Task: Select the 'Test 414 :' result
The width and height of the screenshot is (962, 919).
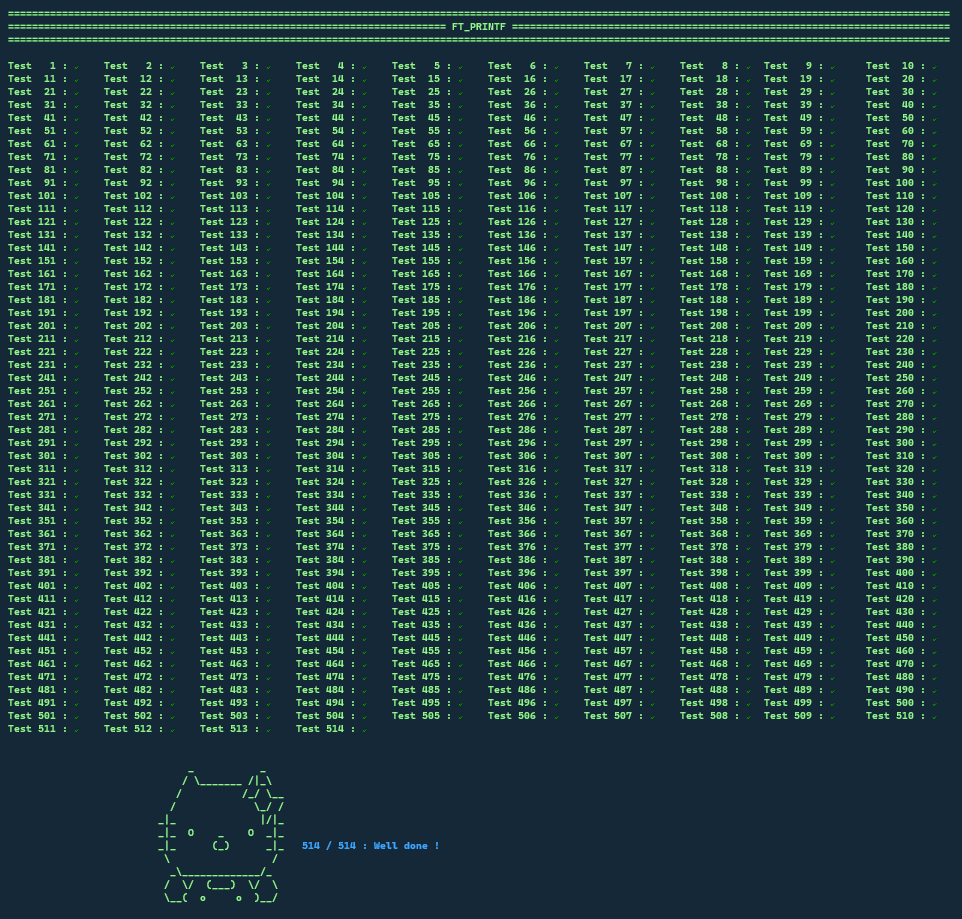Action: [x=325, y=599]
